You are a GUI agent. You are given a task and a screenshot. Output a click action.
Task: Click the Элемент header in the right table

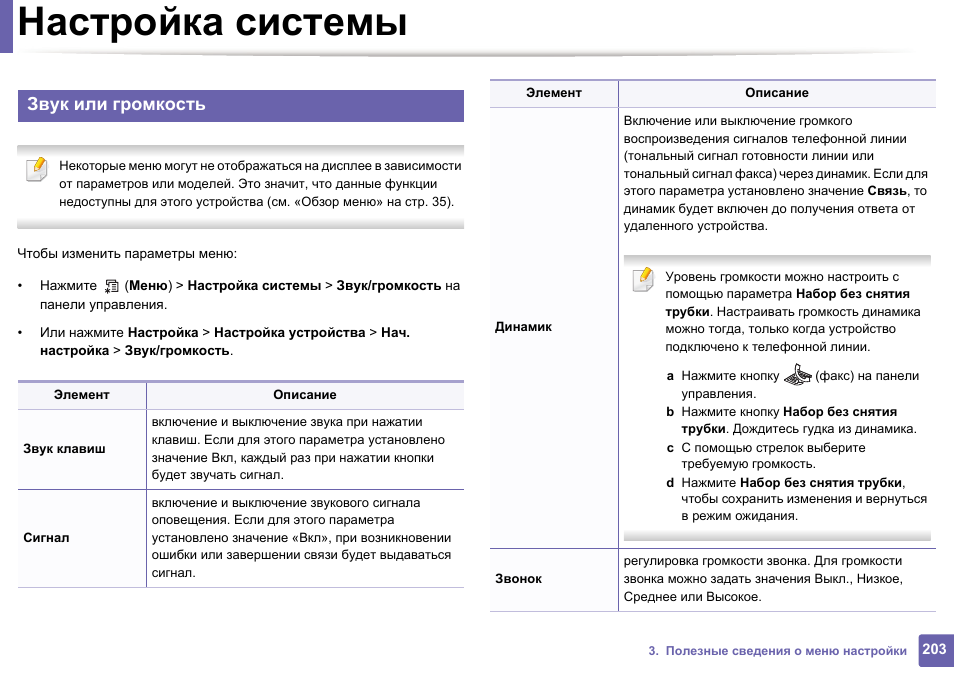coord(553,93)
